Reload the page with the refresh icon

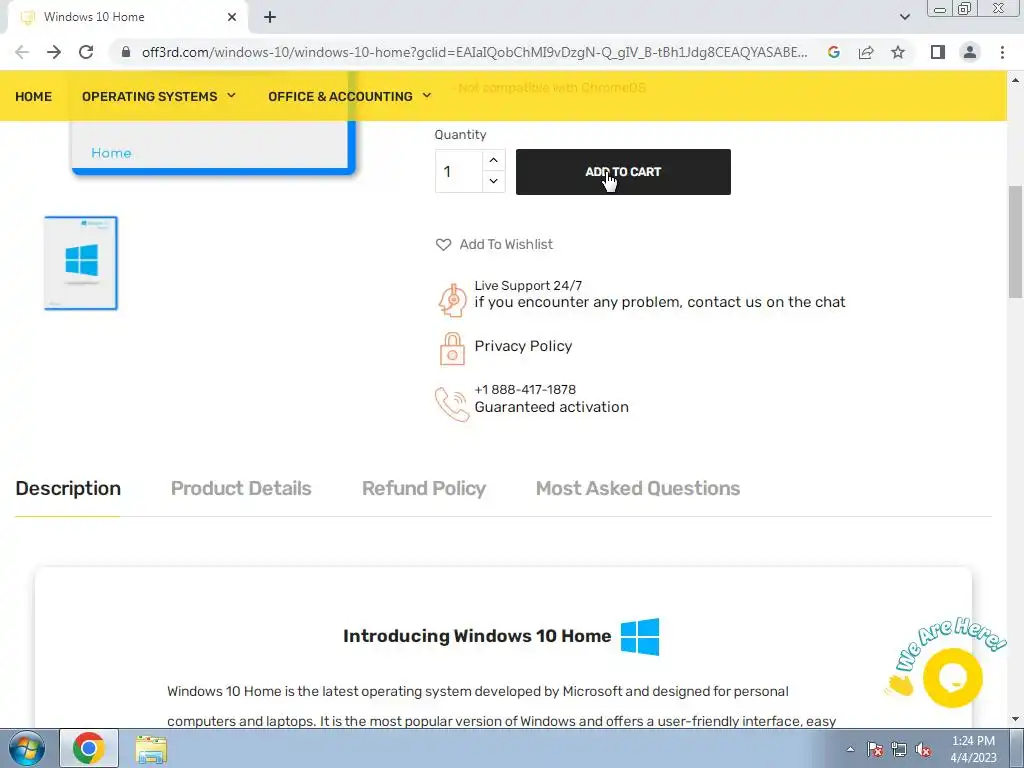[86, 52]
